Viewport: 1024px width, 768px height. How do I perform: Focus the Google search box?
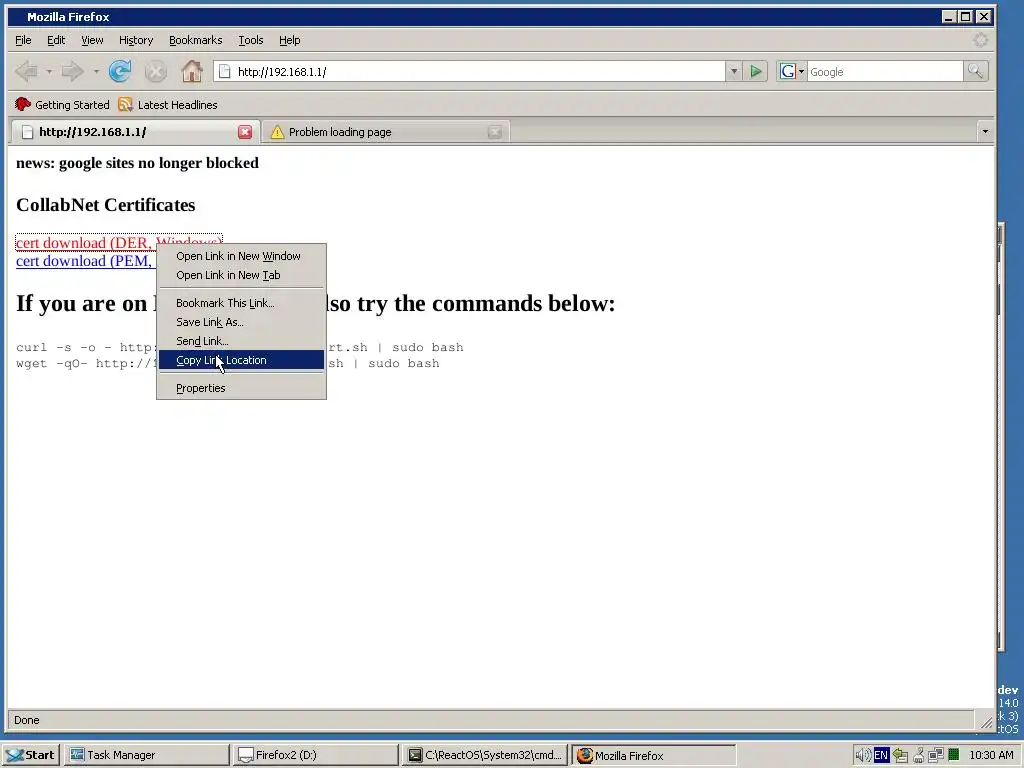pyautogui.click(x=885, y=72)
